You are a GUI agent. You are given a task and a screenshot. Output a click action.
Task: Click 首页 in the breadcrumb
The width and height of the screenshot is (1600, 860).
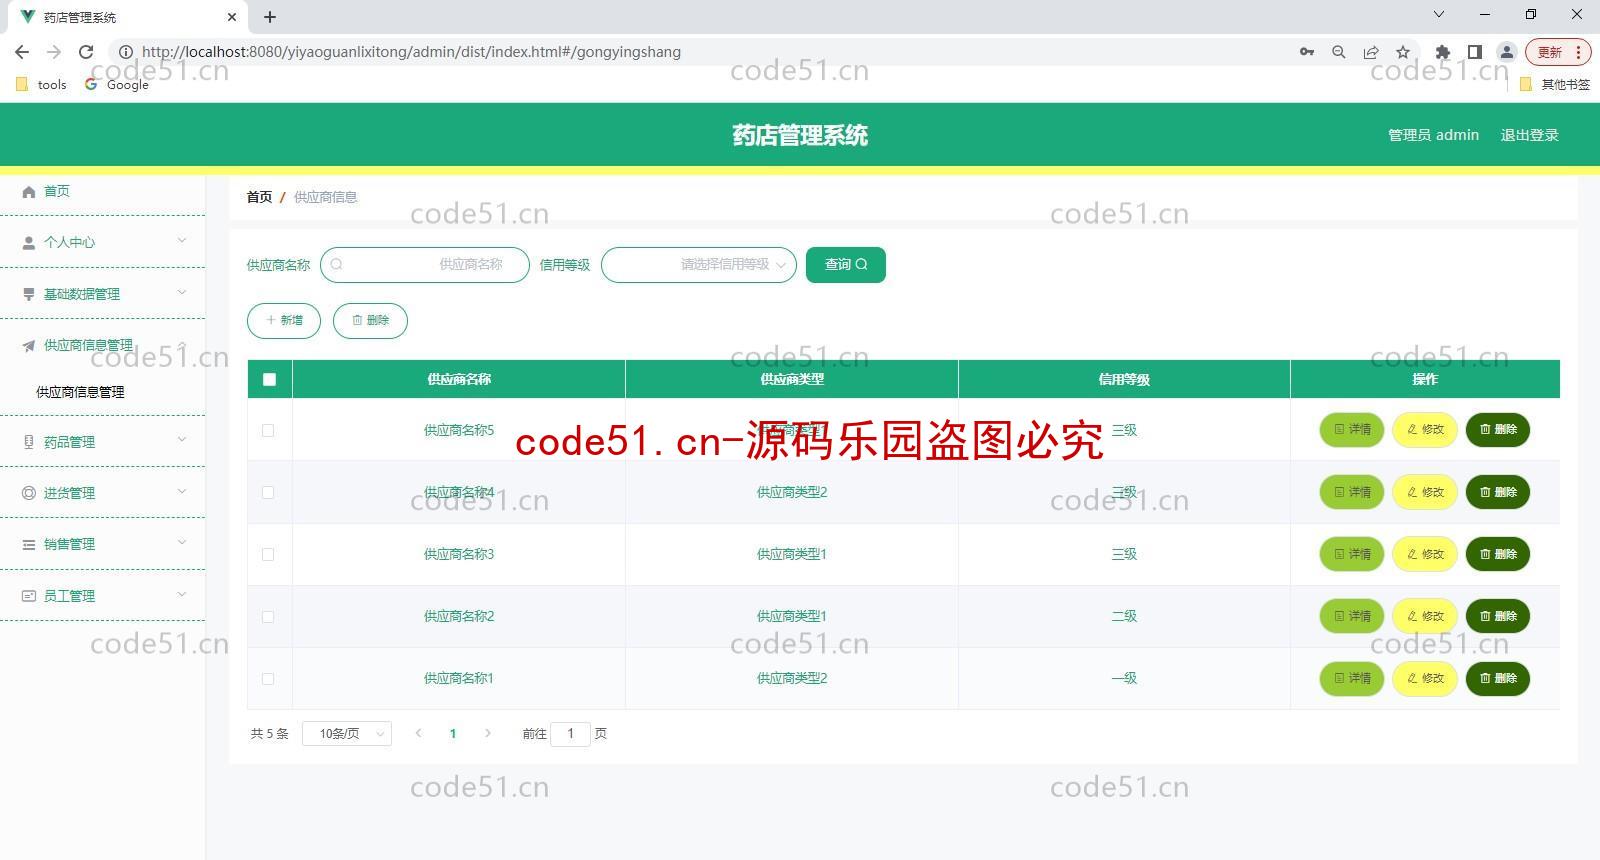click(x=259, y=197)
